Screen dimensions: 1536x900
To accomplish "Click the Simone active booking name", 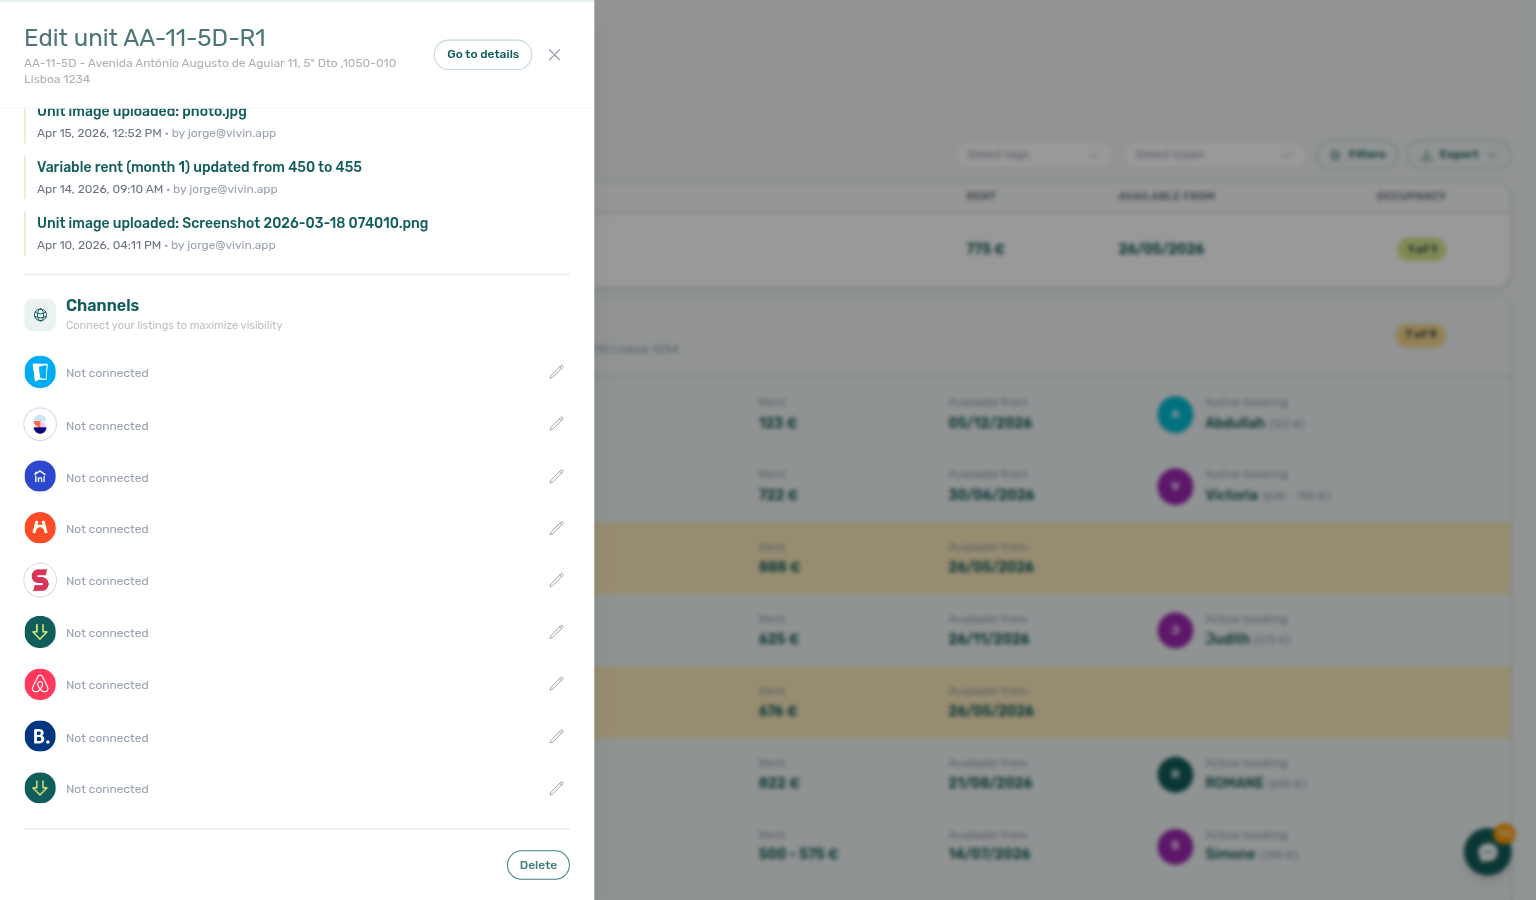I will [1230, 854].
